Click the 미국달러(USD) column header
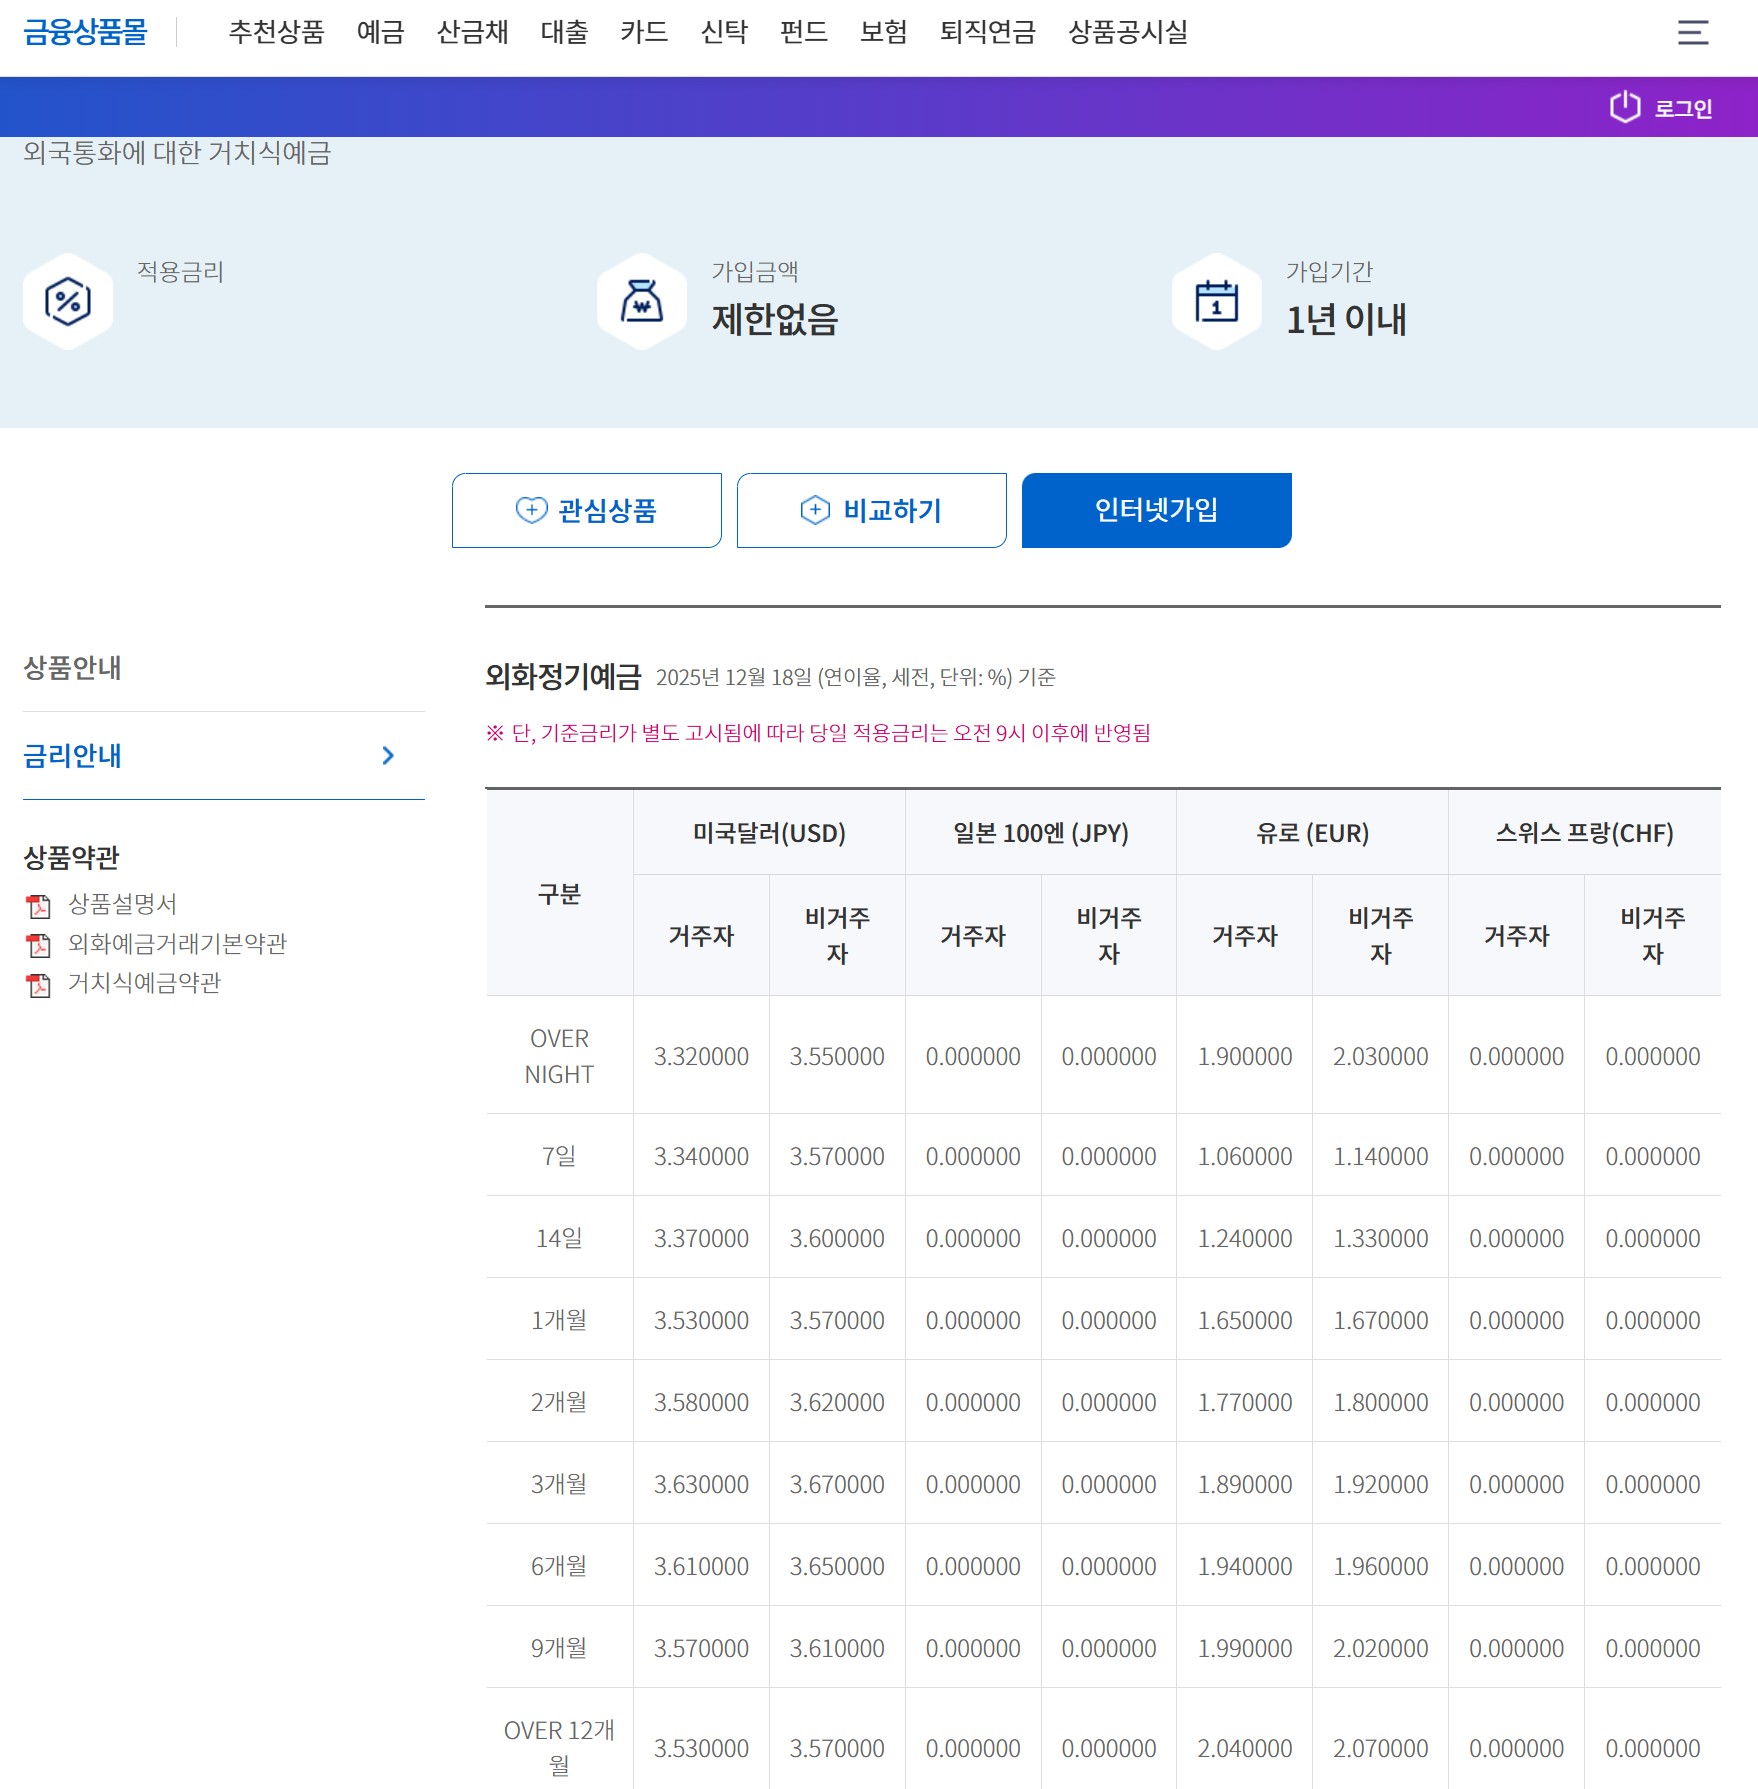 point(769,833)
